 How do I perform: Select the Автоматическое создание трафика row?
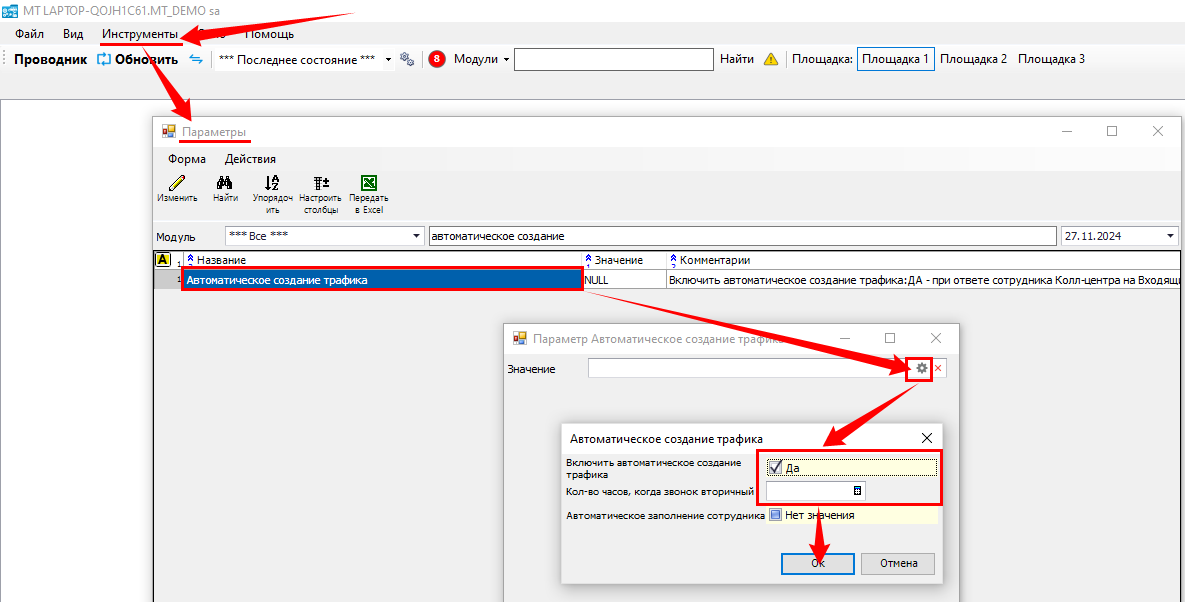tap(382, 280)
